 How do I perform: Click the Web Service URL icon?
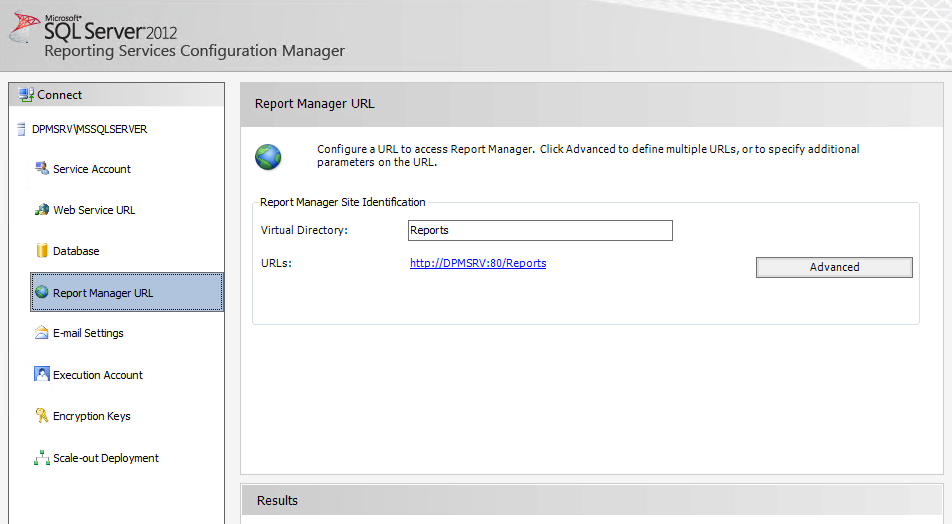click(x=42, y=209)
